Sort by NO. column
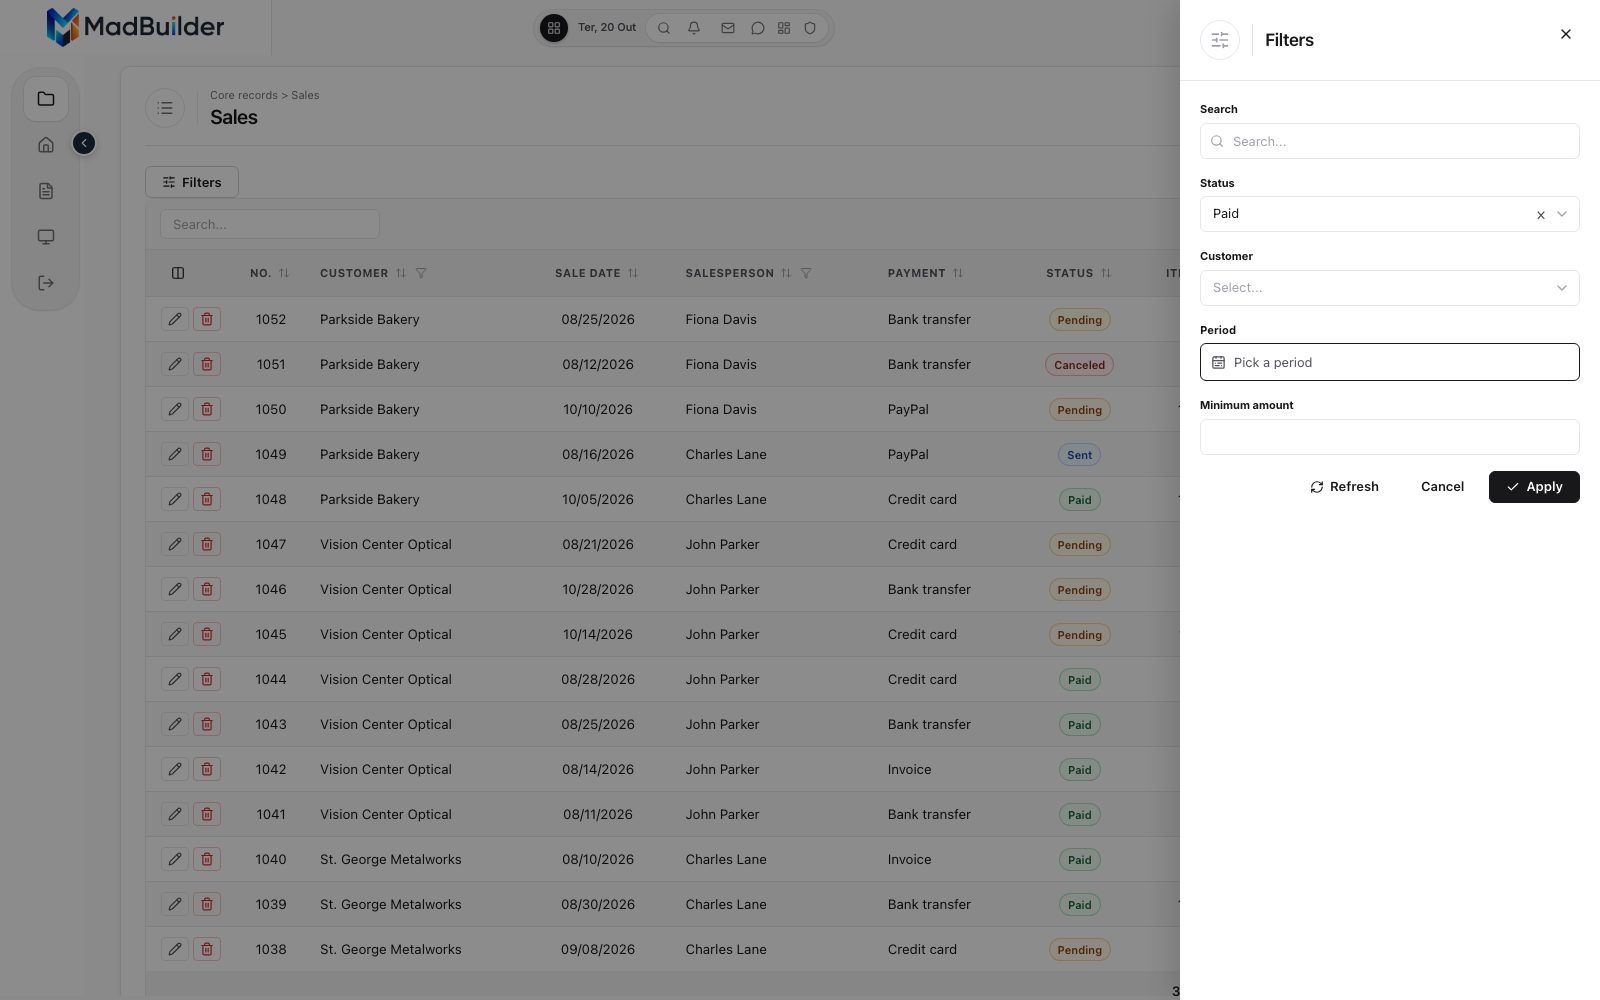Screen dimensions: 1600x1000 (284, 273)
